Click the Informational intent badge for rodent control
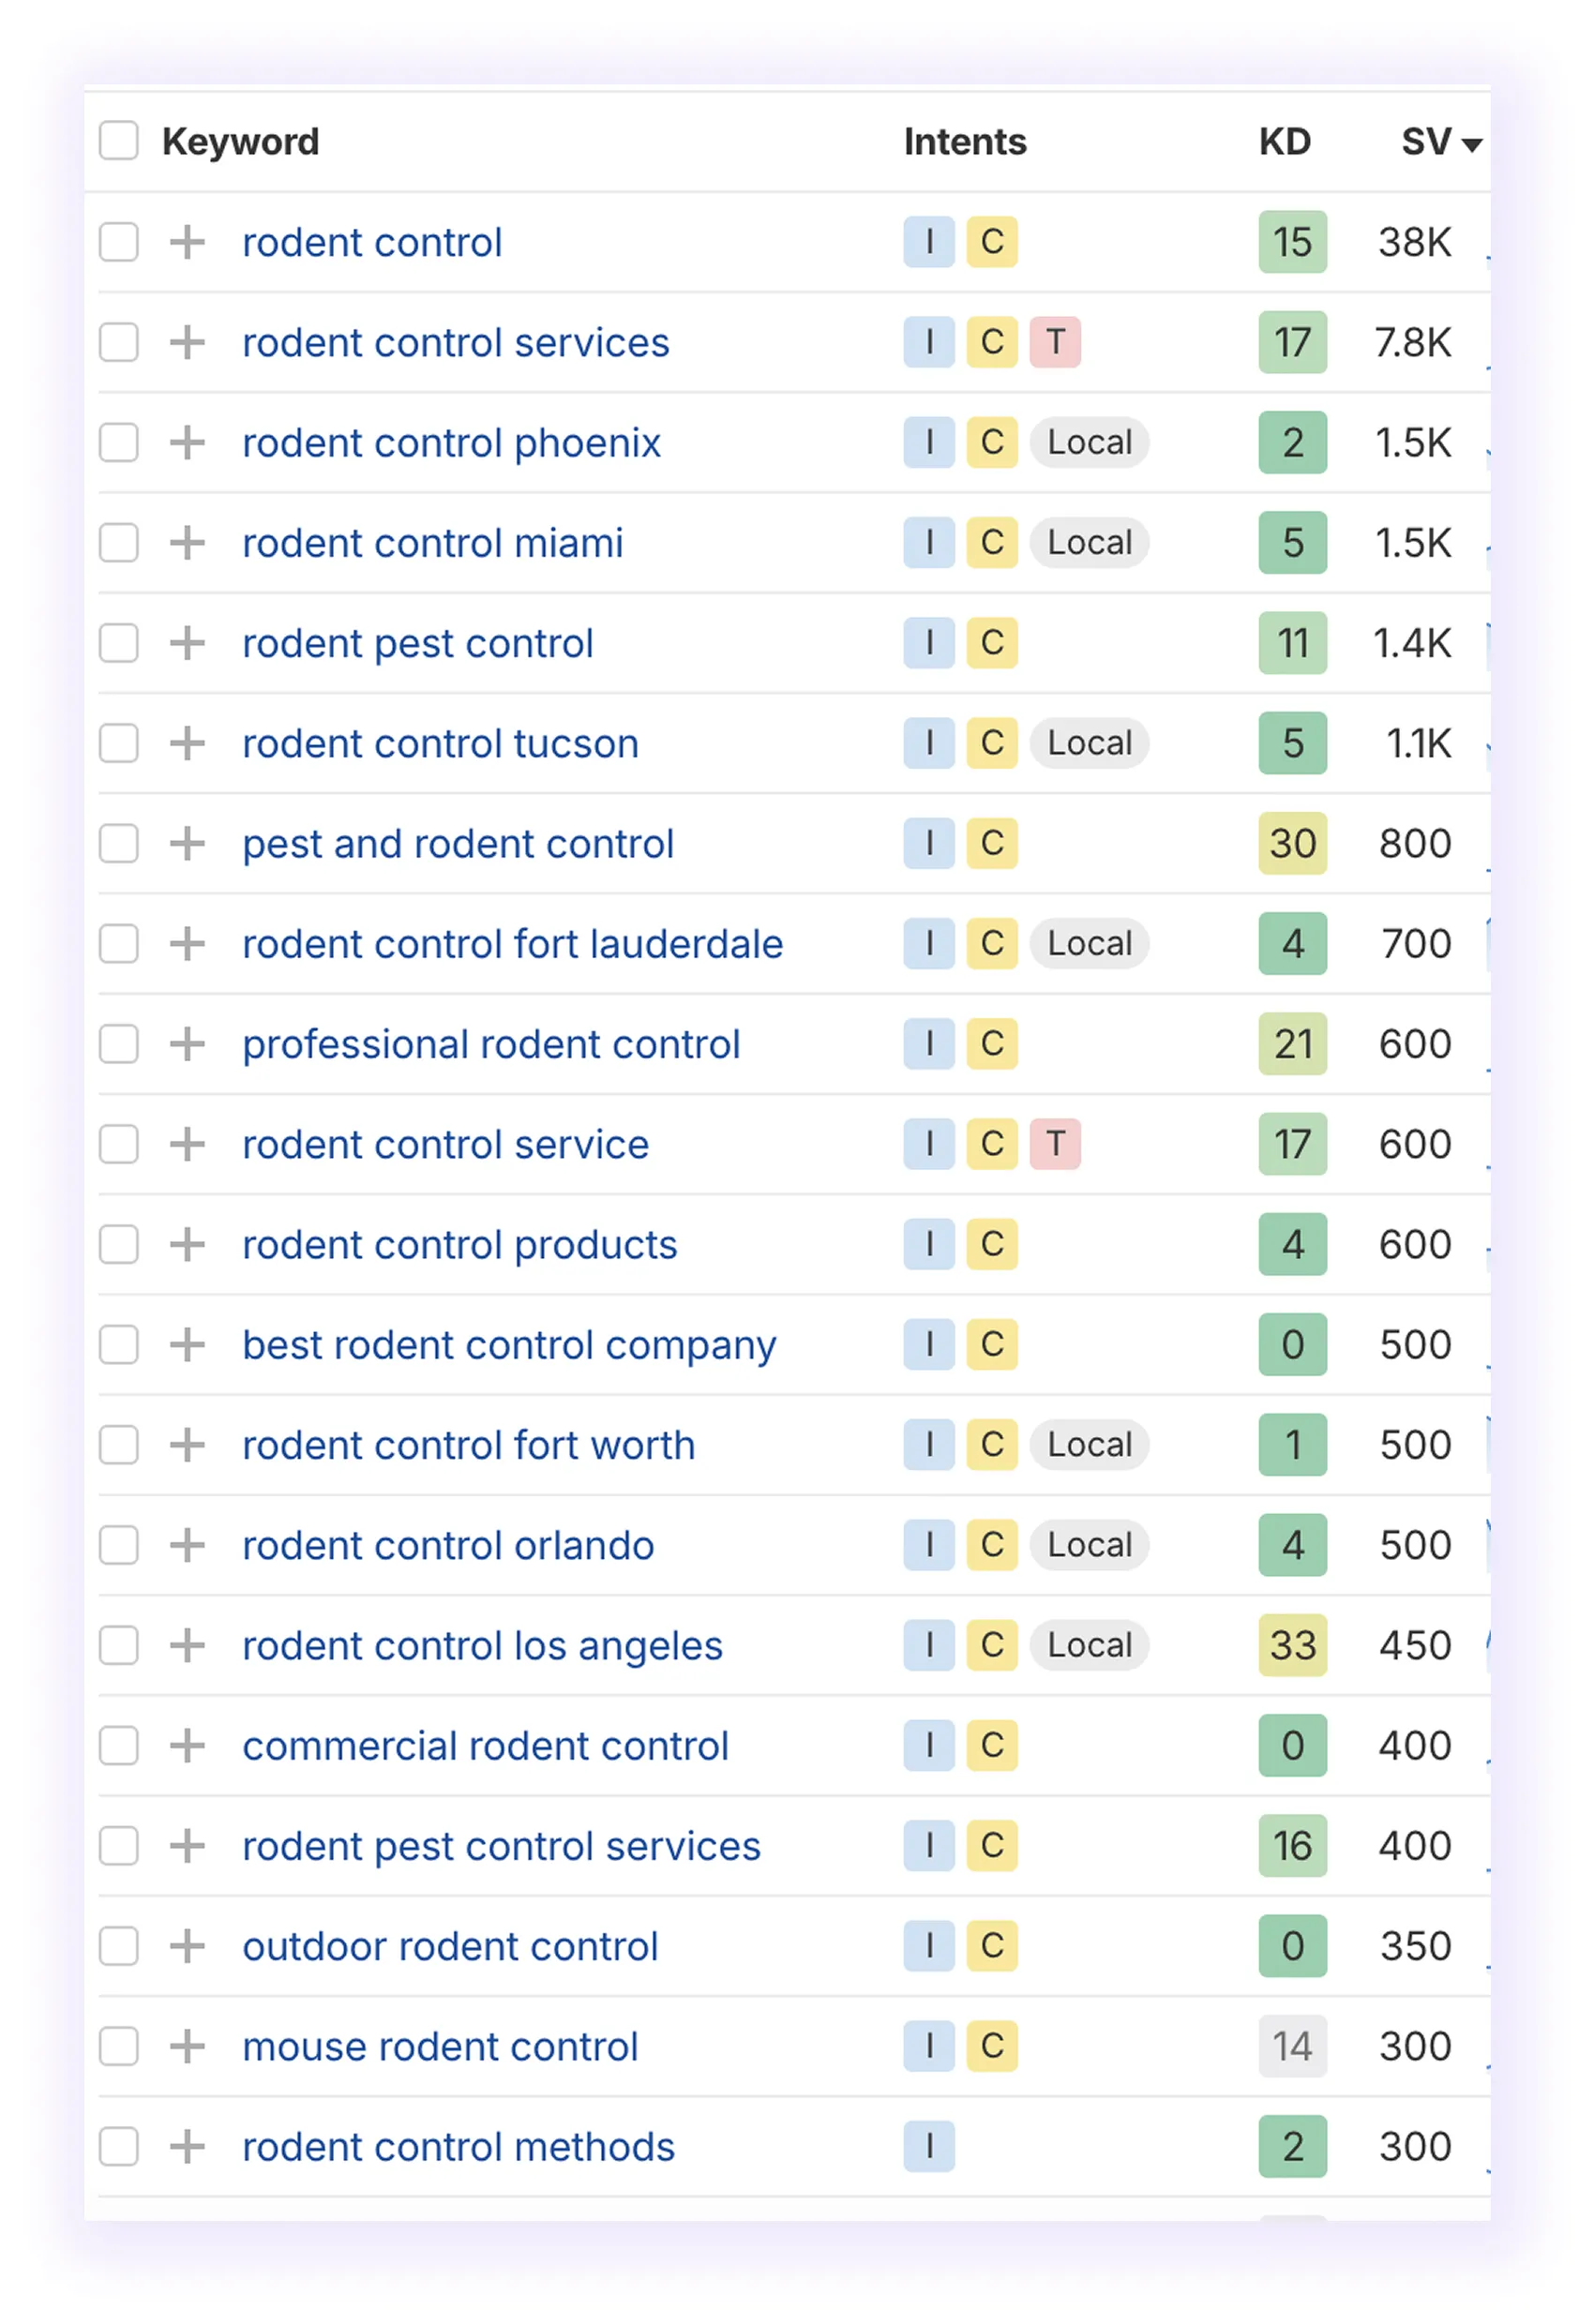The height and width of the screenshot is (2324, 1594). (929, 242)
